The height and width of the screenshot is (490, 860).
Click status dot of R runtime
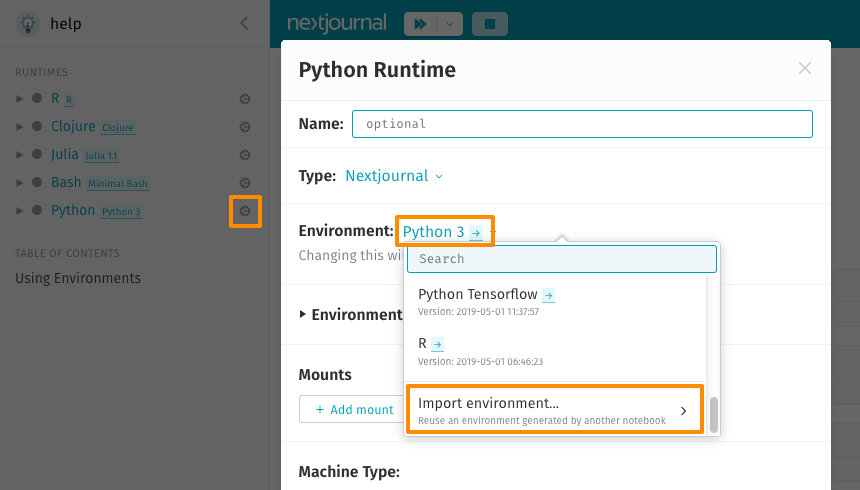[x=37, y=98]
